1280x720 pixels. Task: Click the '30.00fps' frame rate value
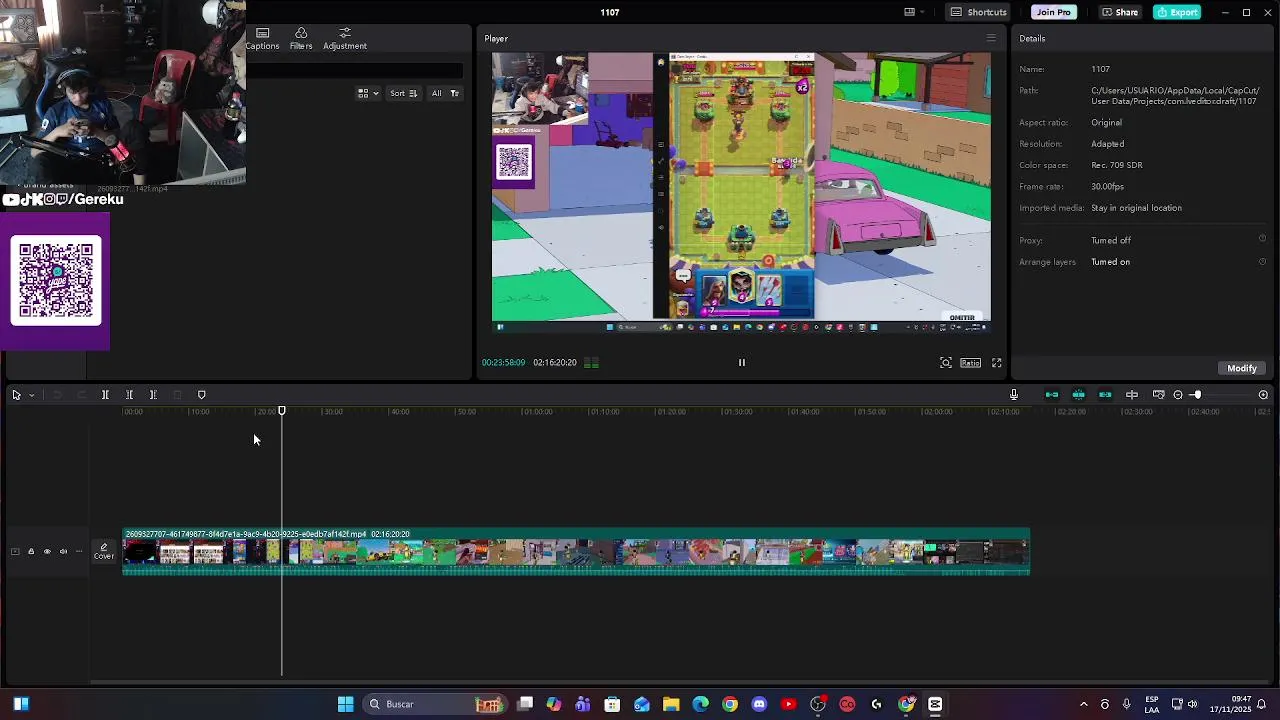click(1107, 186)
